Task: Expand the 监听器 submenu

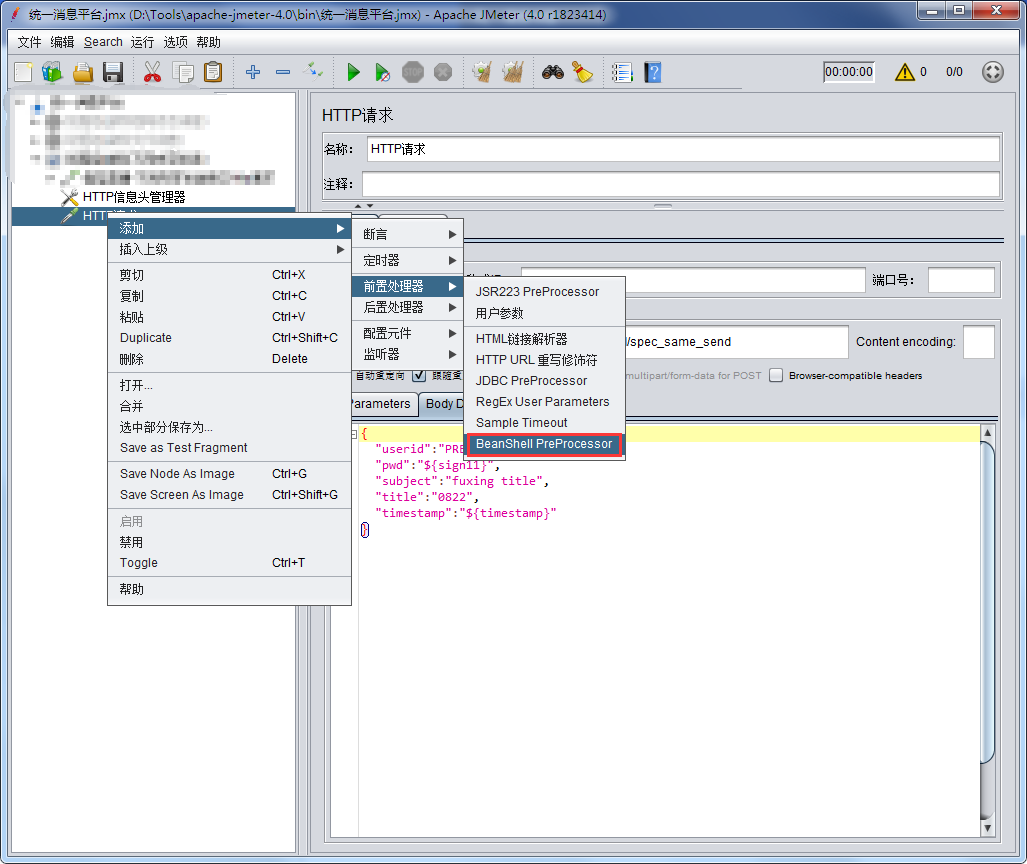Action: tap(408, 354)
